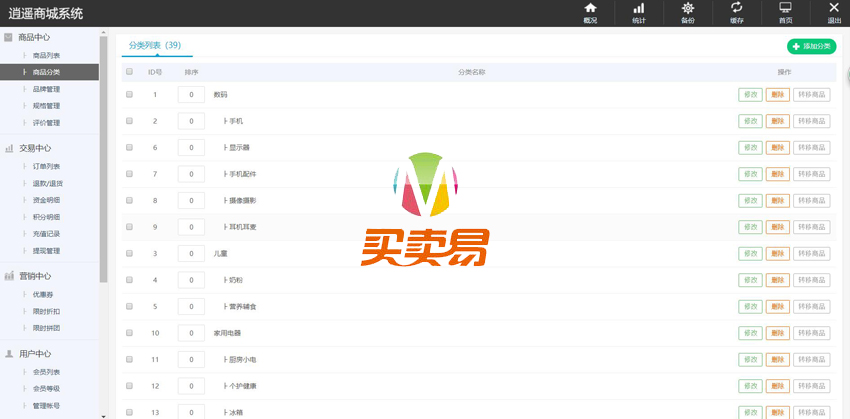The width and height of the screenshot is (850, 419).
Task: Click the 商品中心 section icon
Action: click(8, 37)
